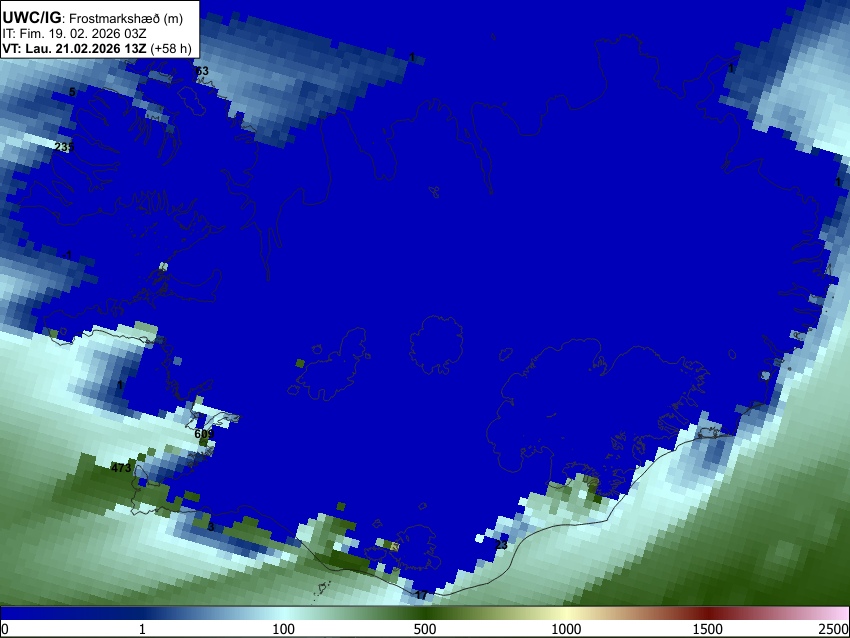Click the colorbar tick label '2500'
The height and width of the screenshot is (638, 850).
pos(835,629)
